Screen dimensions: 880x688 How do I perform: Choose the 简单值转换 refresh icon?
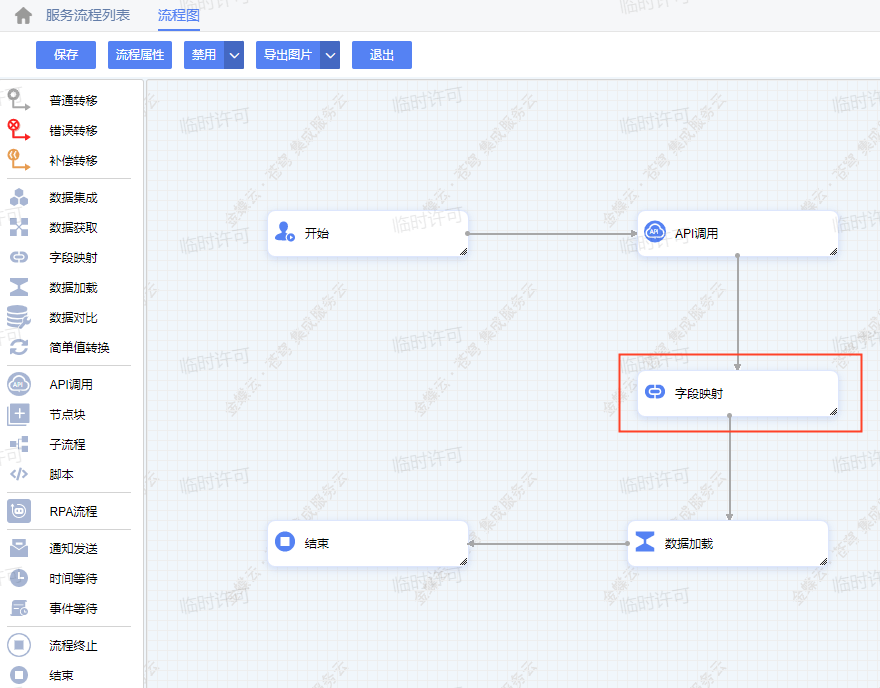(x=19, y=348)
